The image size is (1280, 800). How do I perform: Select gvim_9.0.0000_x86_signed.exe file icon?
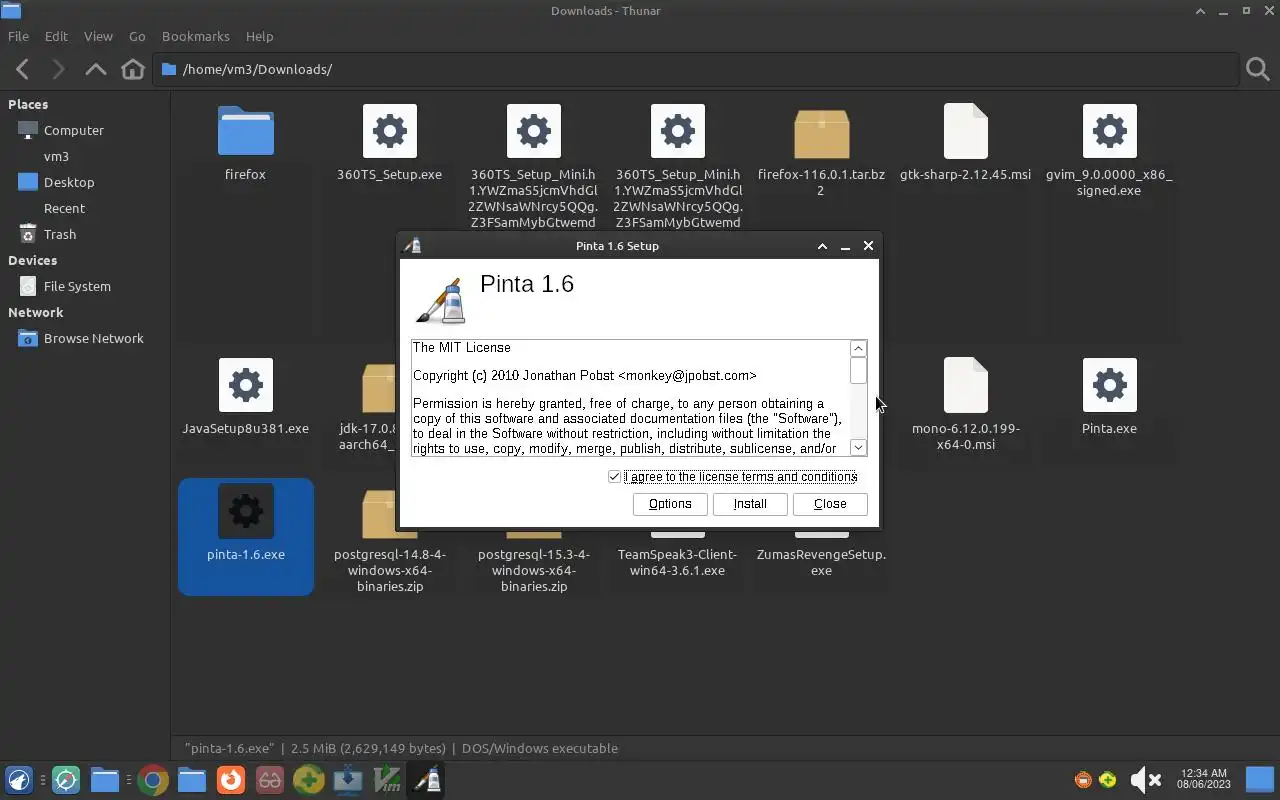1109,131
